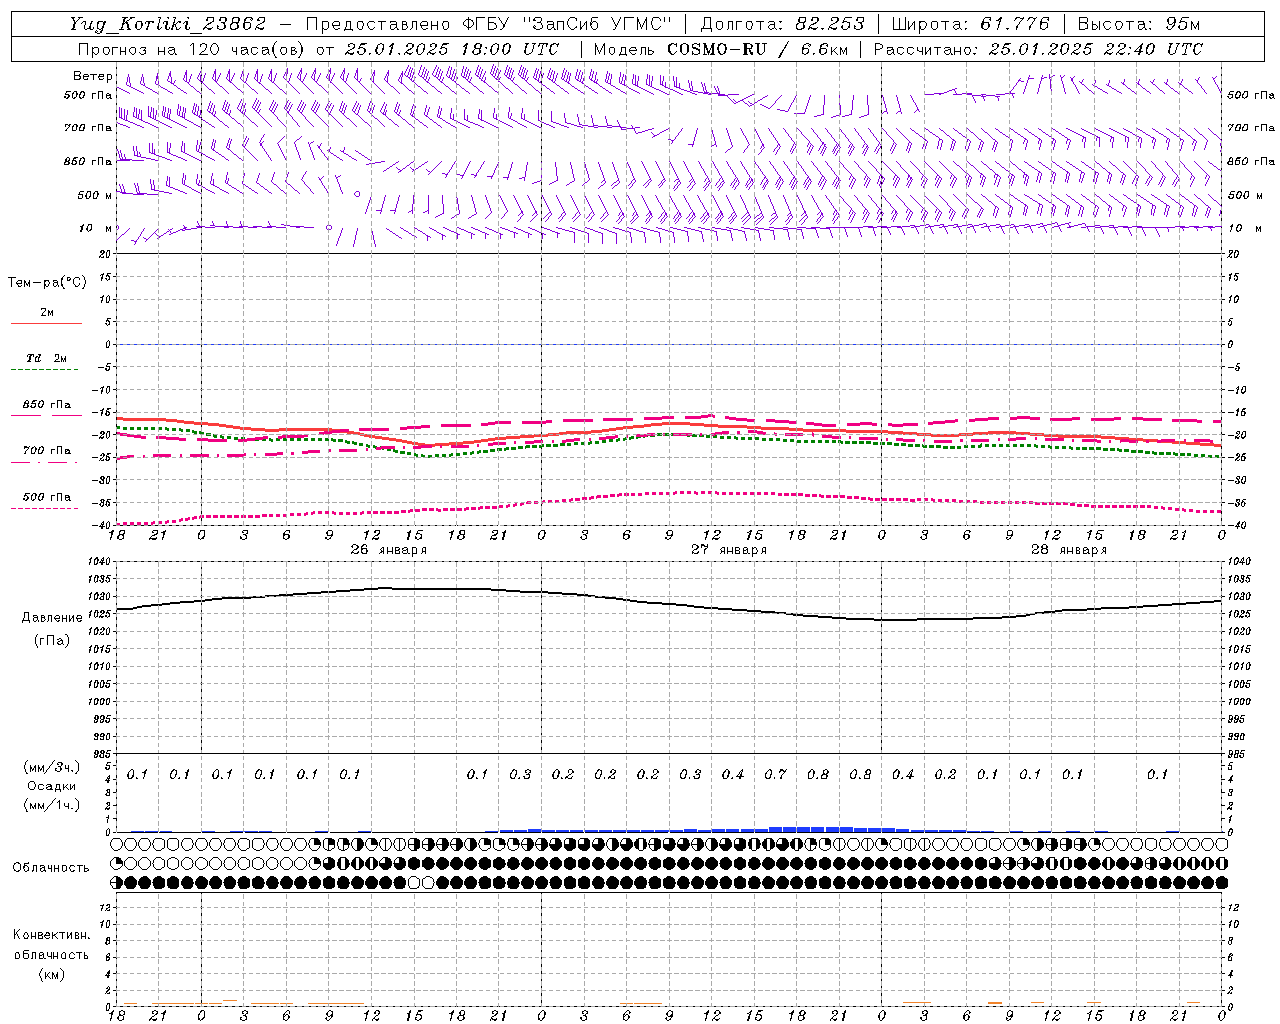Screen dimensions: 1280x1024
Task: Click the '850 гПа' temperature legend entry
Action: pos(47,405)
